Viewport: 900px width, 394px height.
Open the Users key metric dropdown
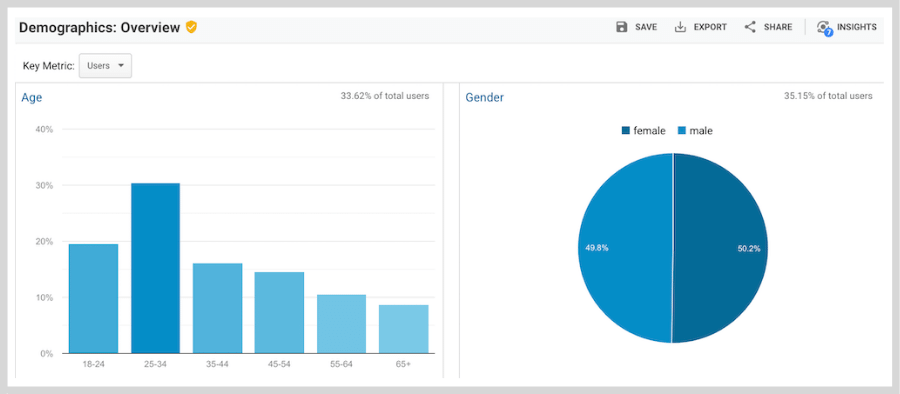point(106,65)
